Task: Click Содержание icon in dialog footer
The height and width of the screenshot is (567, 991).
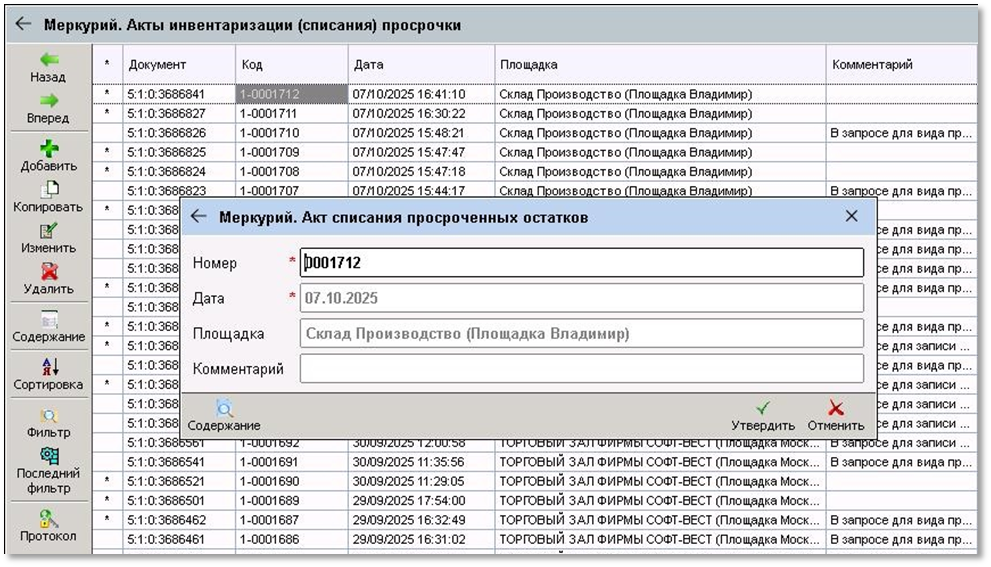Action: coord(224,408)
